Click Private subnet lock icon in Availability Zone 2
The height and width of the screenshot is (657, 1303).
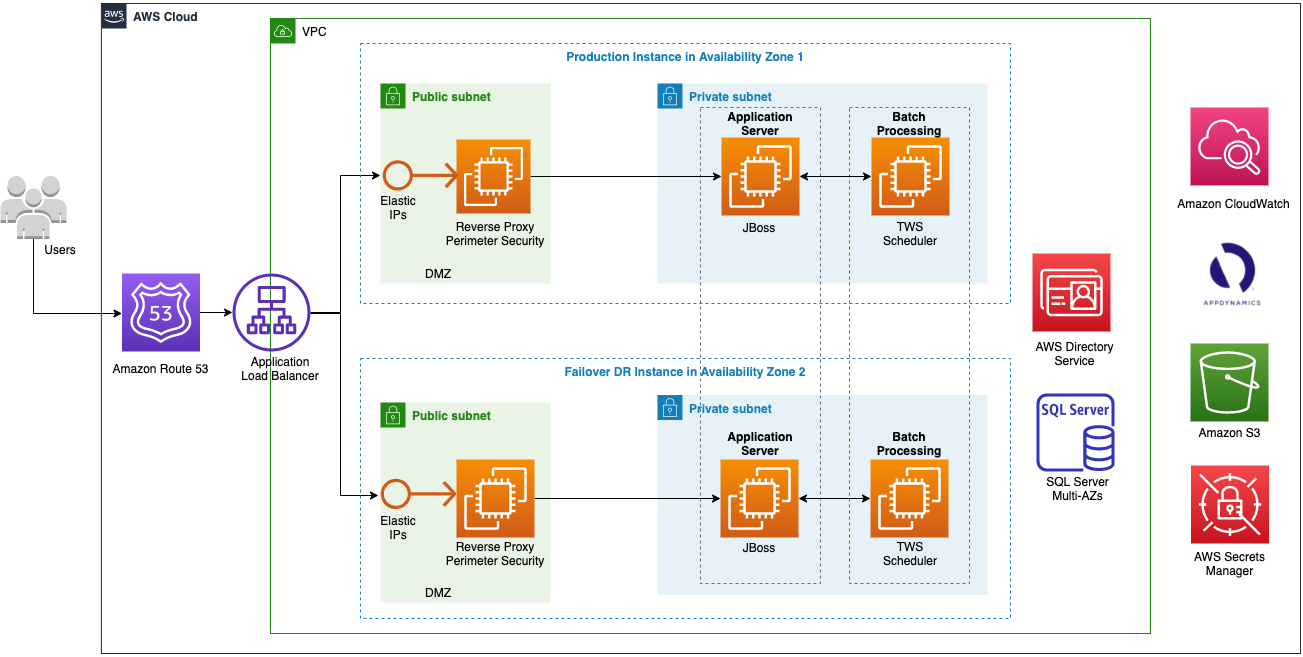coord(669,407)
